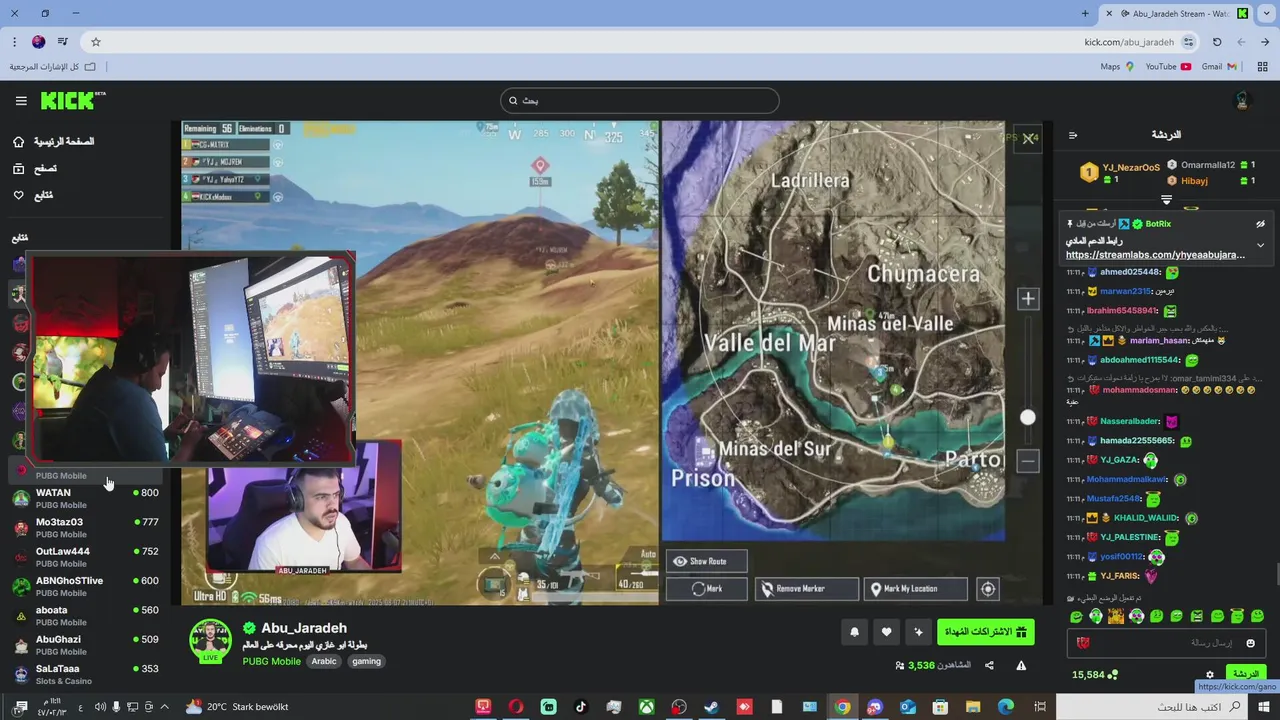Bookmark page with star icon
The image size is (1280, 720).
96,42
